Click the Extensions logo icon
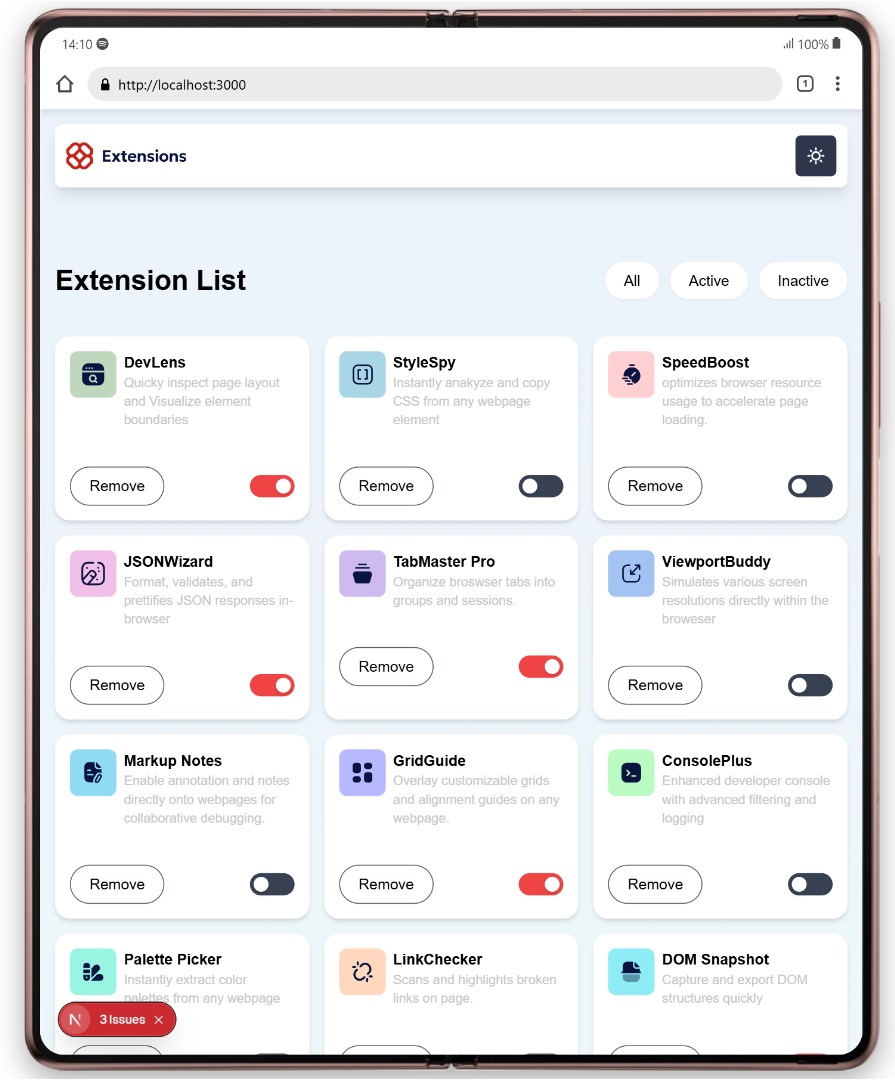 79,156
